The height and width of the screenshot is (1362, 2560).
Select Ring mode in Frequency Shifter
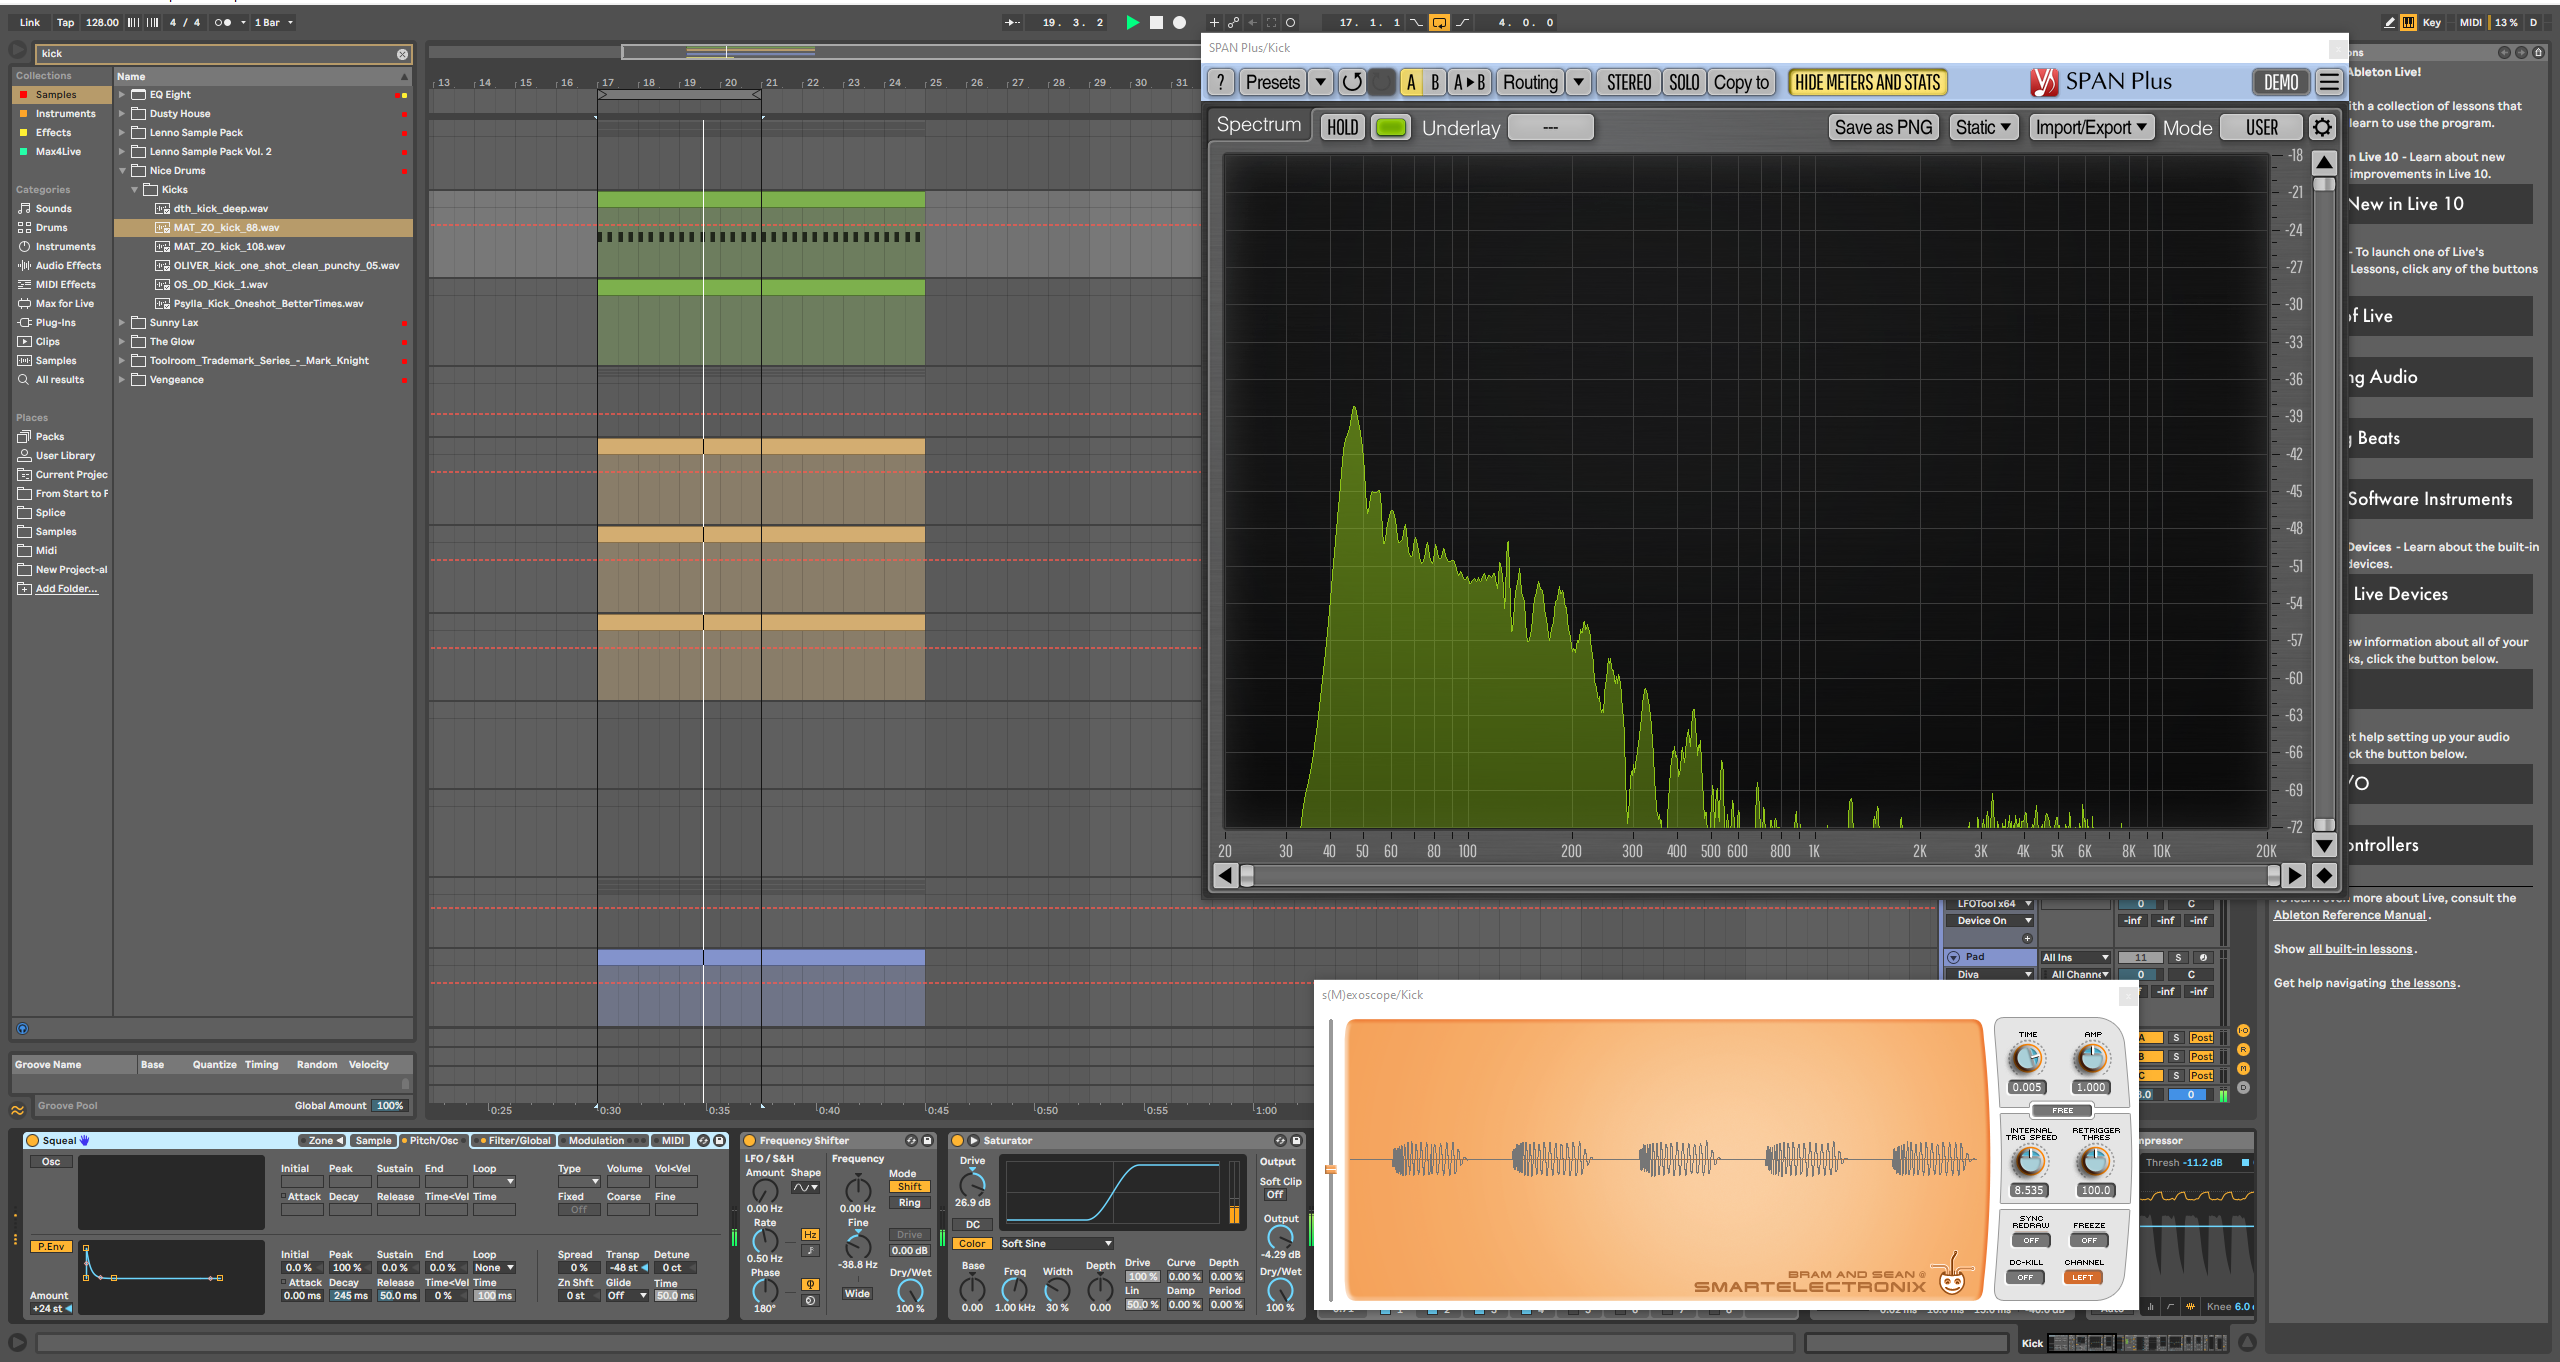point(909,1203)
